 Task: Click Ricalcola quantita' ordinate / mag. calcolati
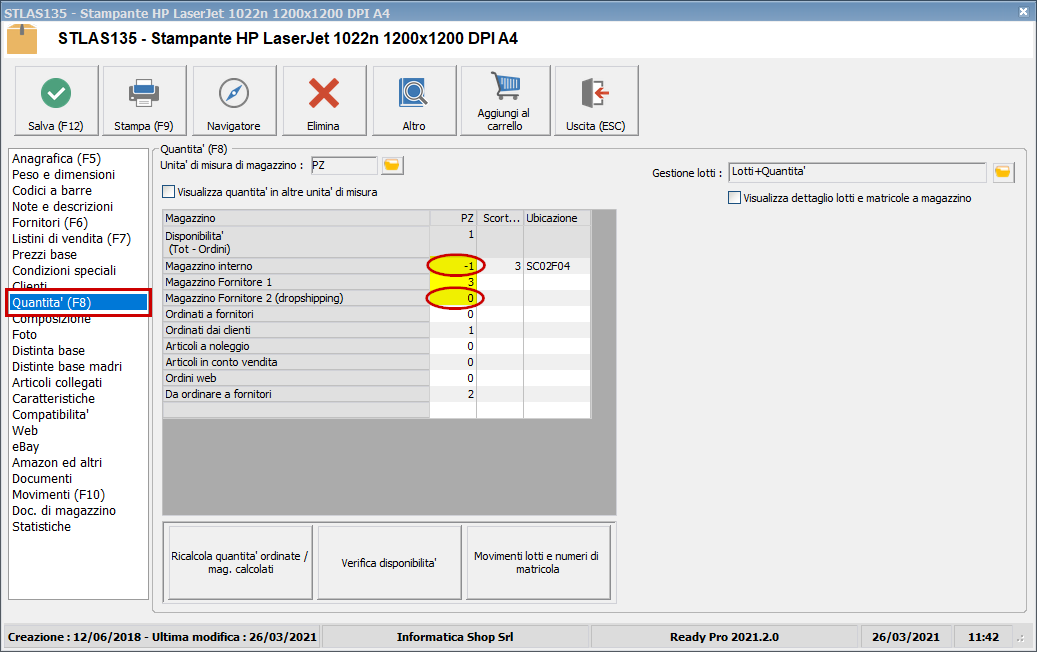click(238, 561)
